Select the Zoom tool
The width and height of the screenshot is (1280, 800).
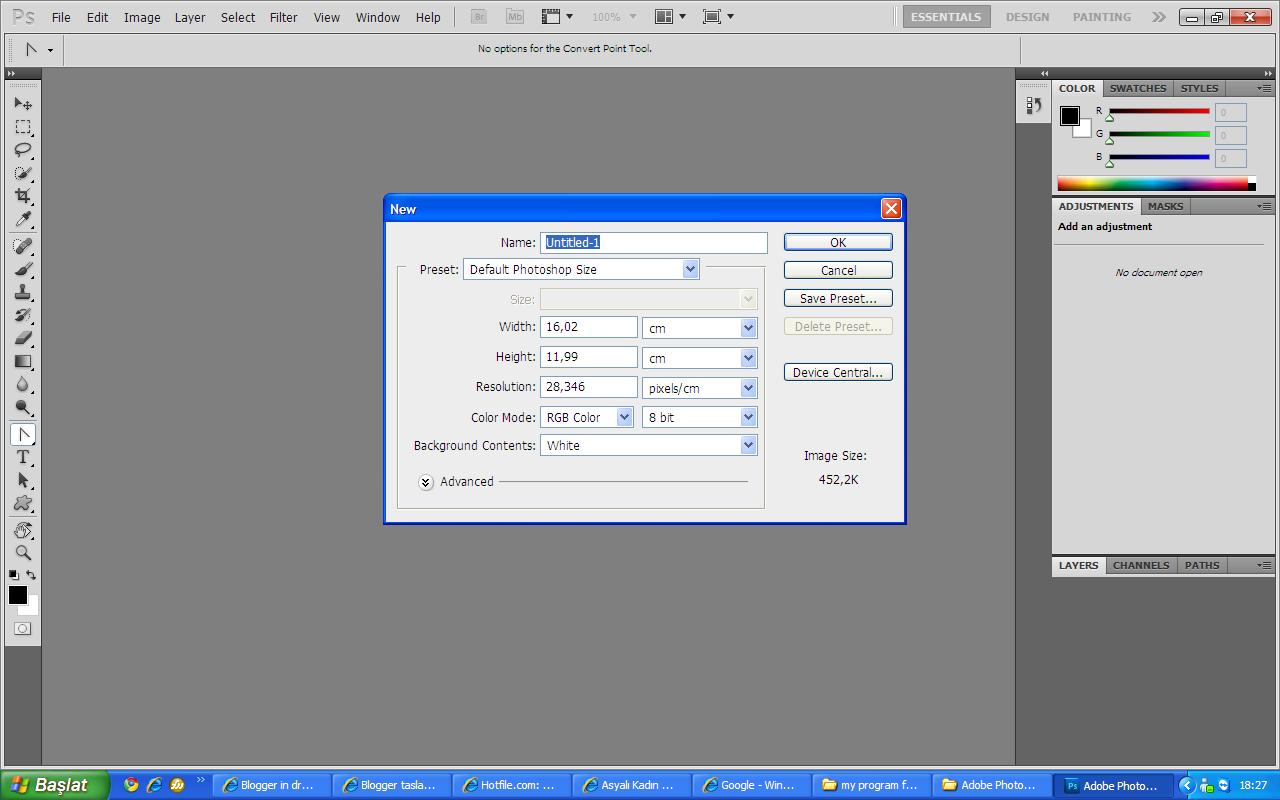[x=22, y=552]
